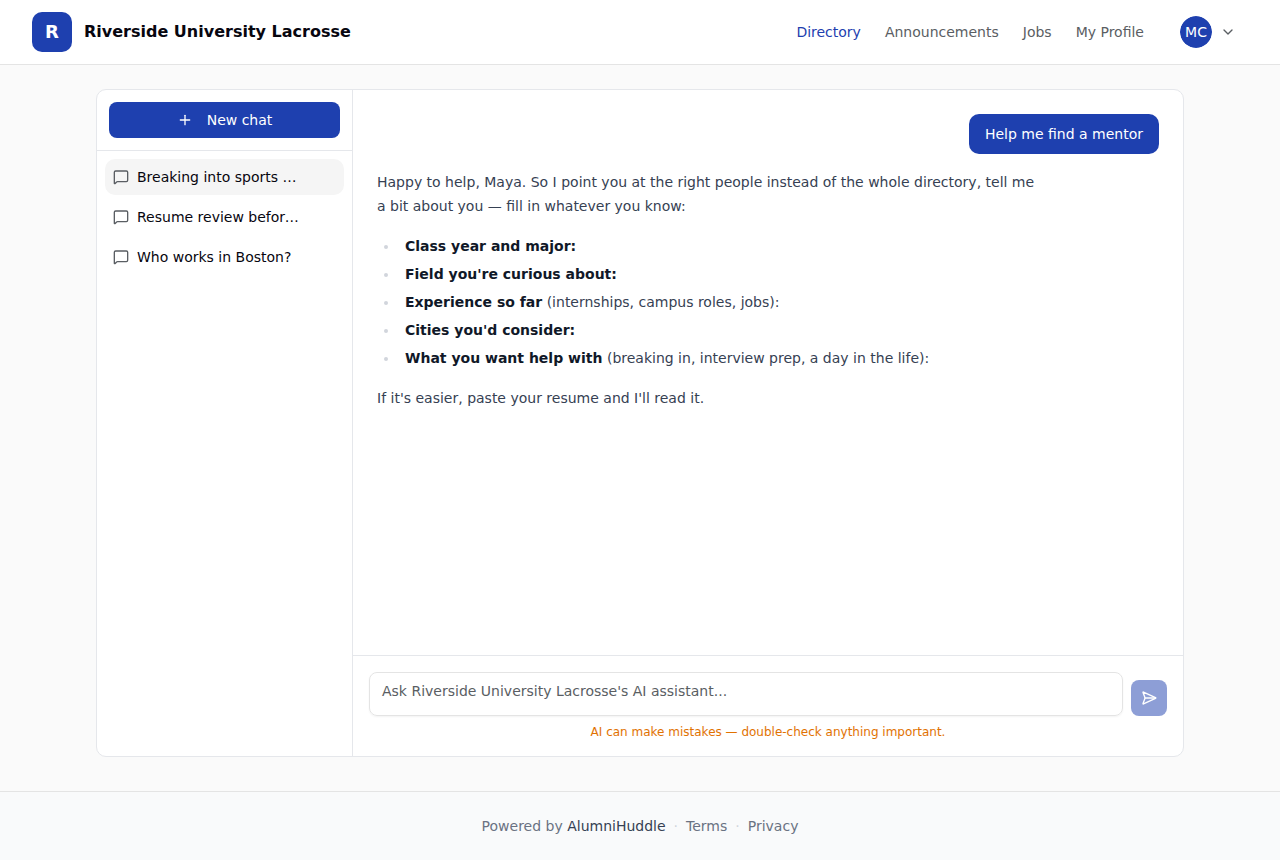Go to Announcements page

pyautogui.click(x=941, y=32)
